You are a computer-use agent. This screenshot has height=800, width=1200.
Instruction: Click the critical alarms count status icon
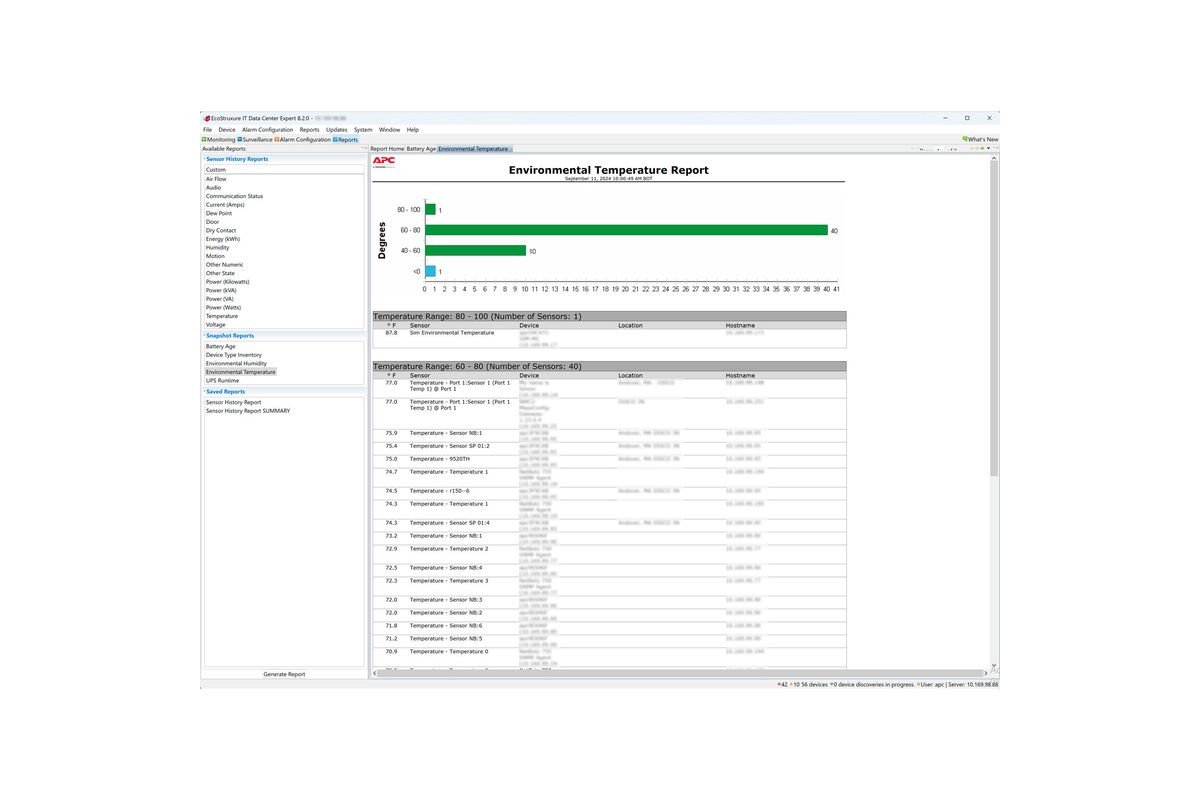coord(778,684)
